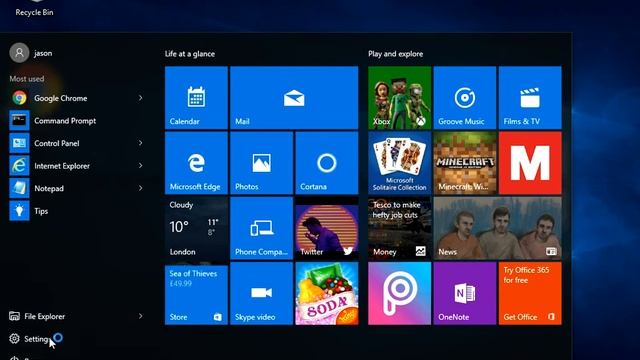This screenshot has width=640, height=360.
Task: Expand Google Chrome jump list arrow
Action: pos(140,98)
